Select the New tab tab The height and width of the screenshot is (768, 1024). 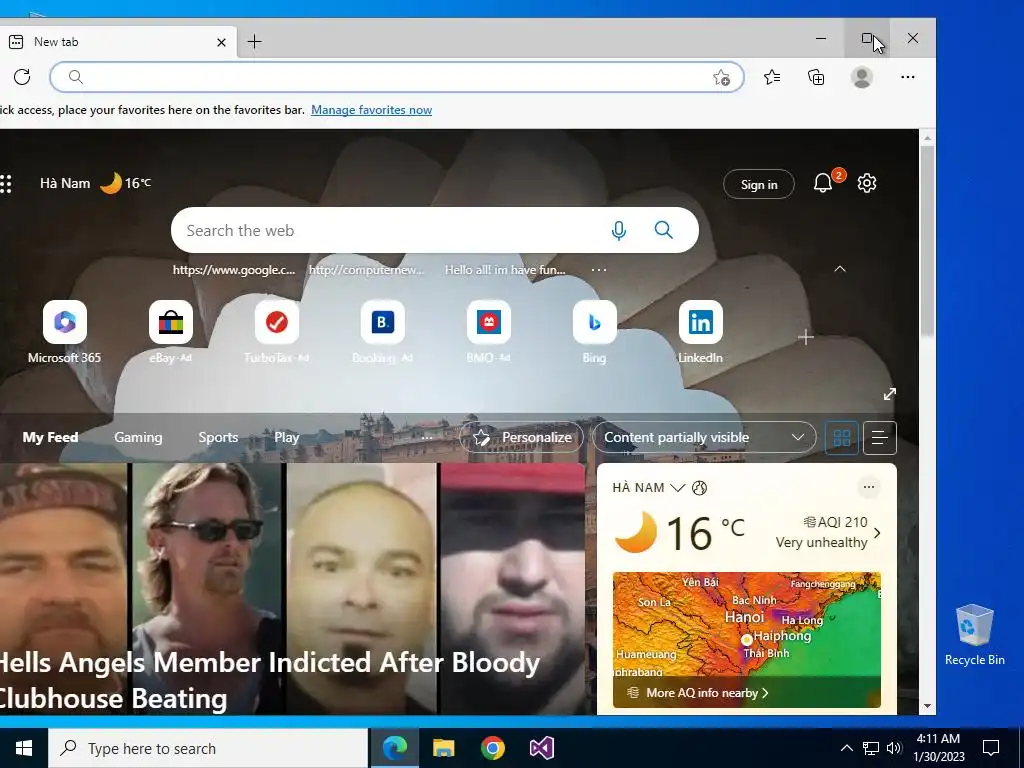click(x=118, y=42)
